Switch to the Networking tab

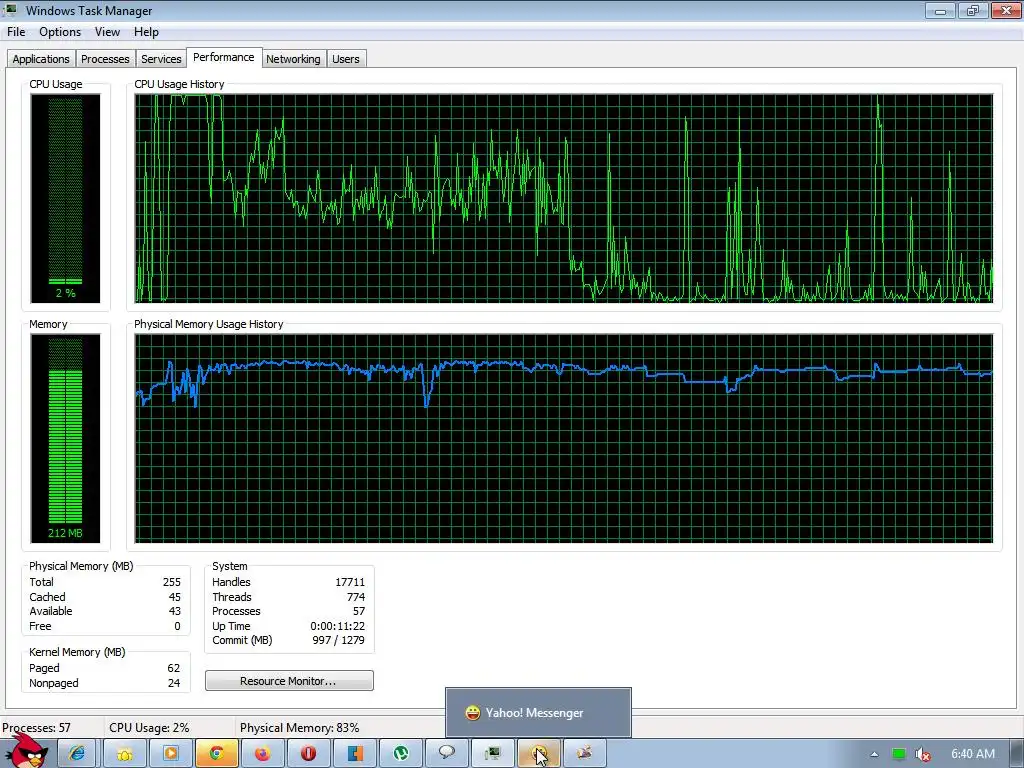(293, 59)
